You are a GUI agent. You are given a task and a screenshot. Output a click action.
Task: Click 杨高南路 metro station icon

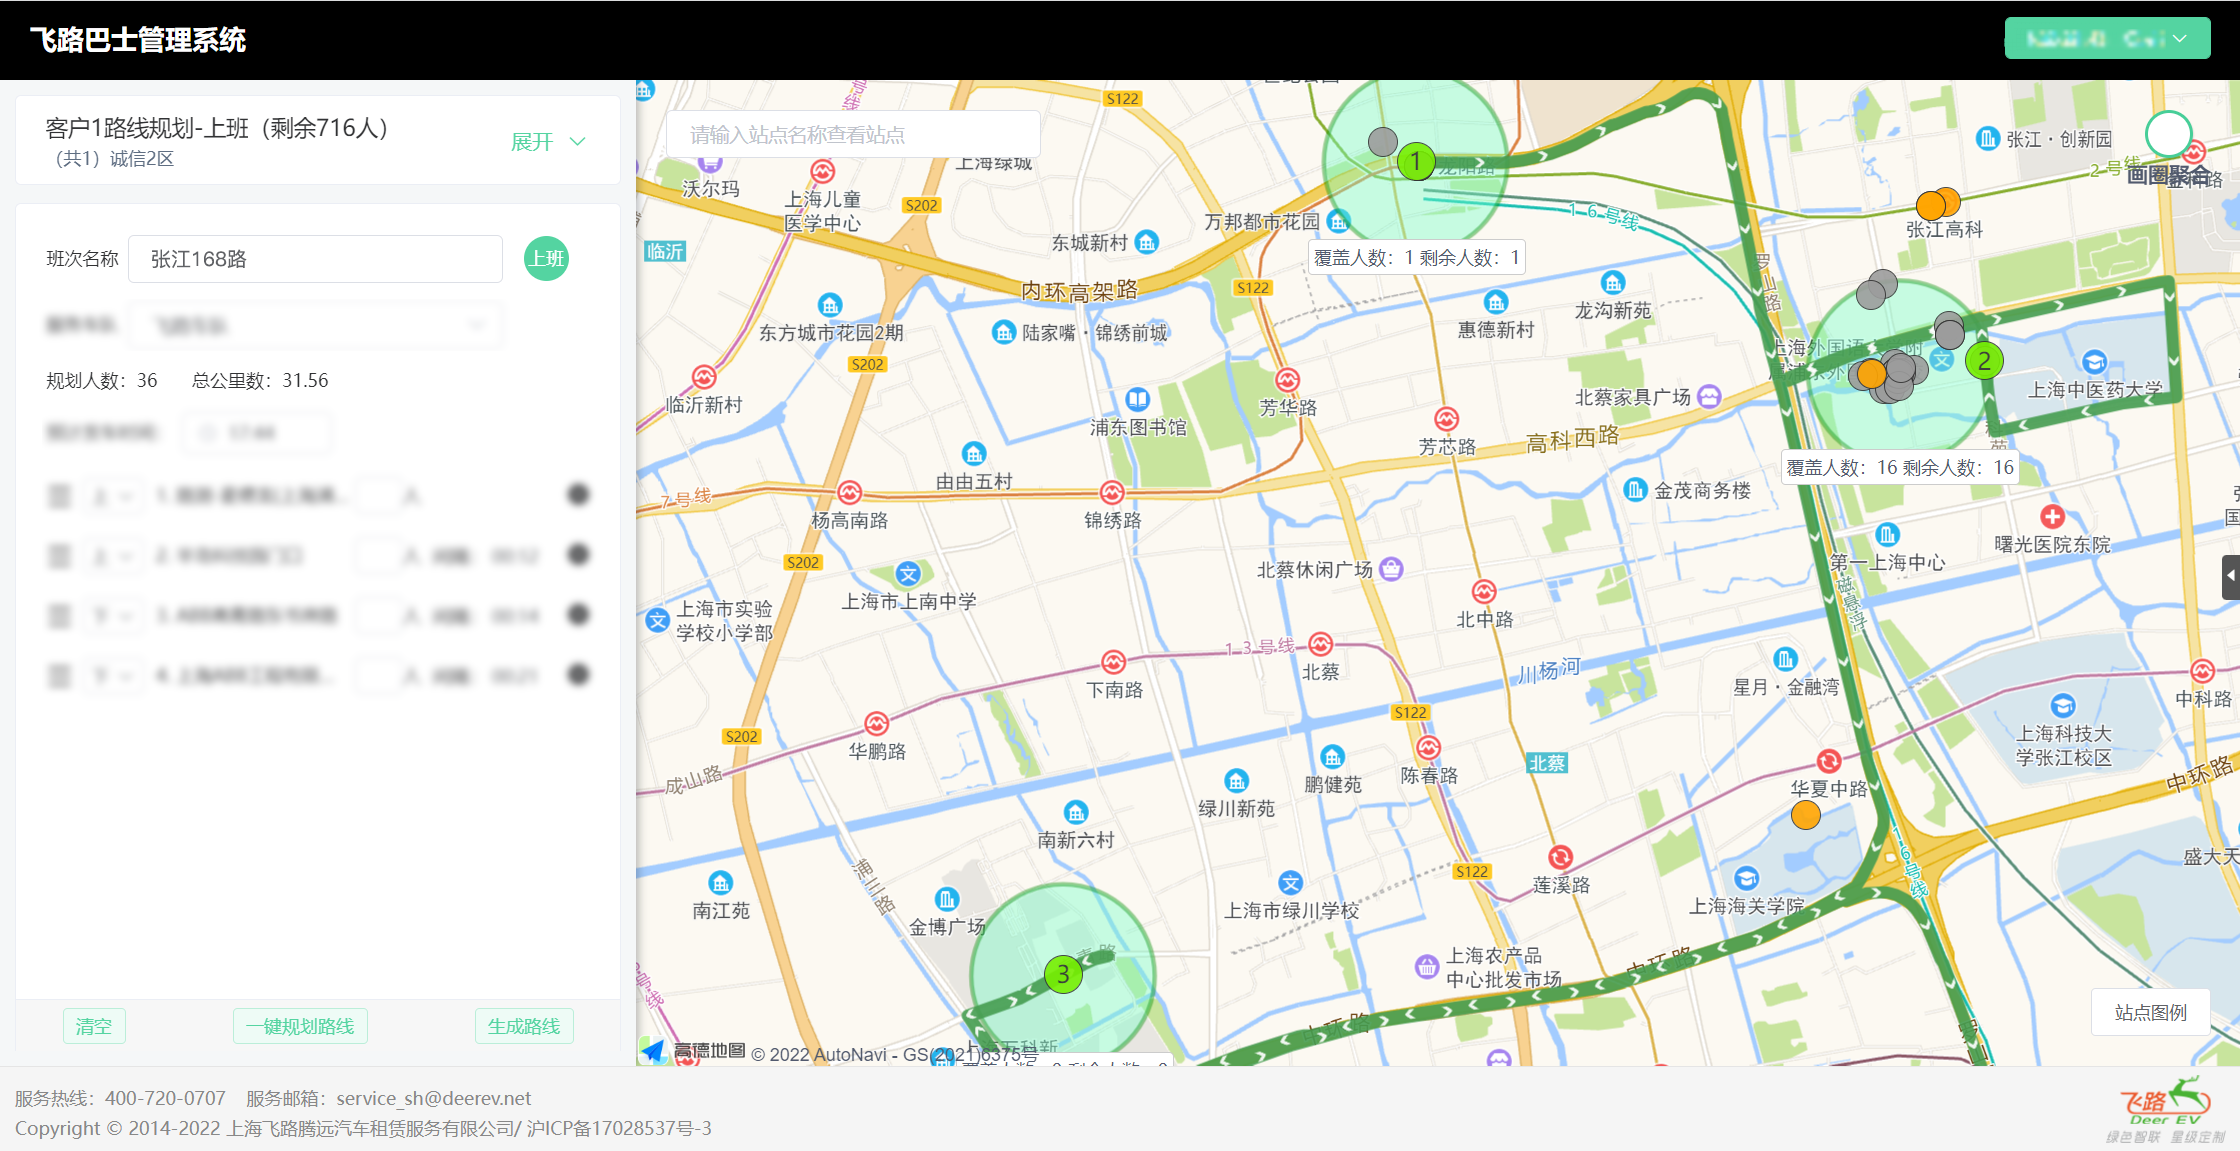coord(850,492)
